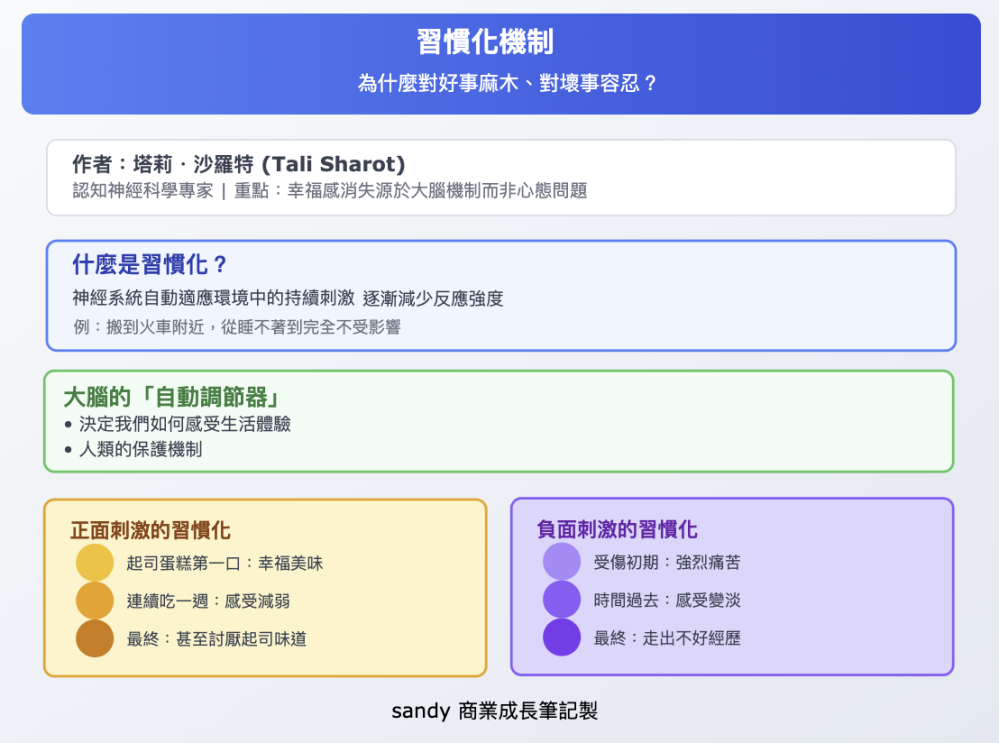Click heading 正面刺激的習慣化
Image resolution: width=999 pixels, height=743 pixels.
150,530
